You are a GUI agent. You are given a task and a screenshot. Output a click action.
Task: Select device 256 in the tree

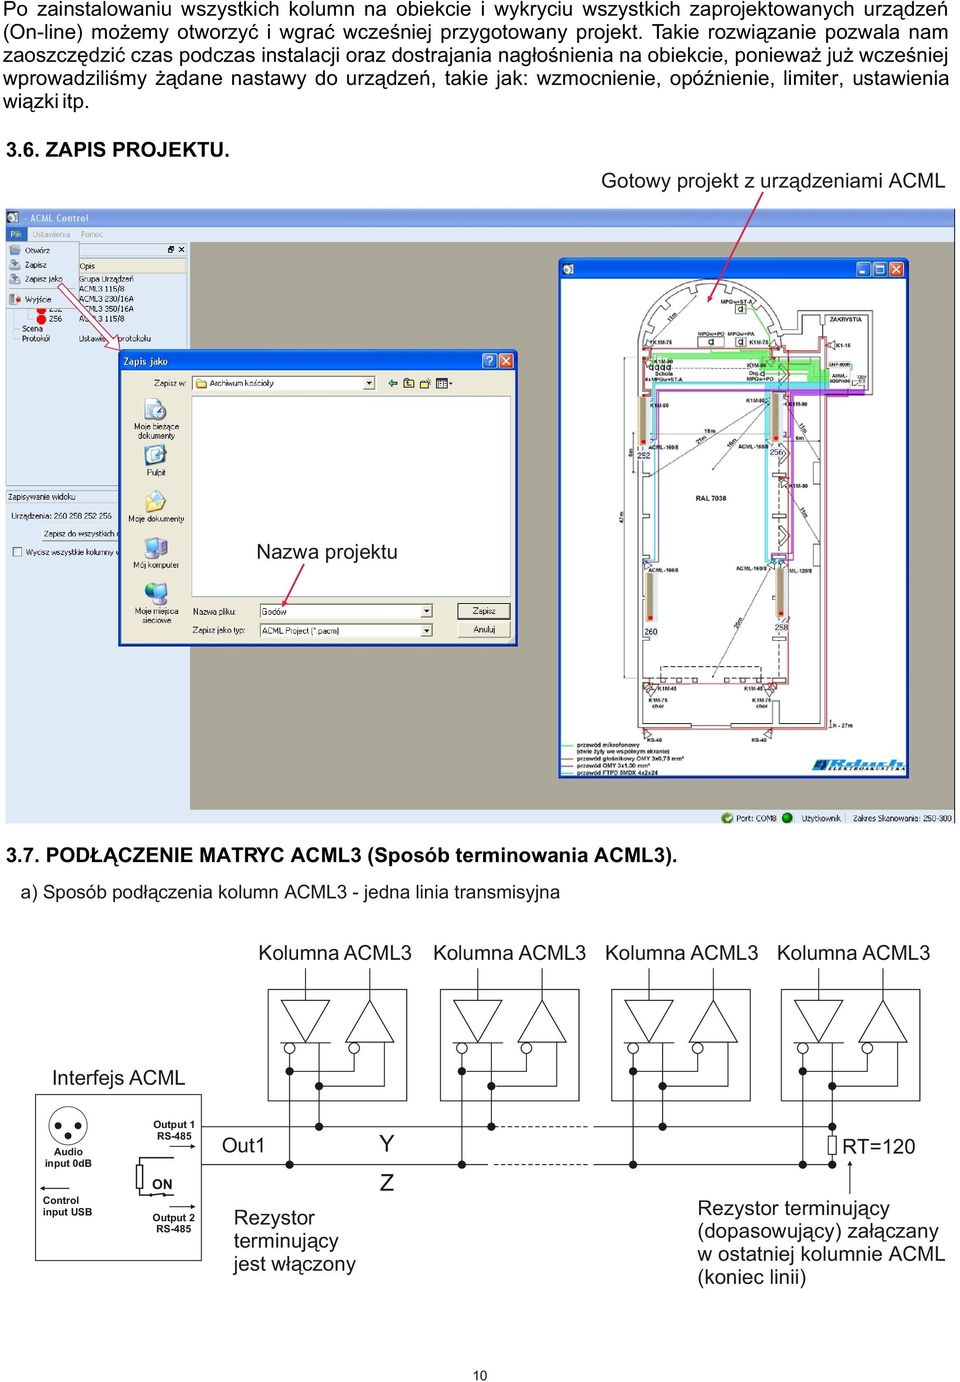click(x=55, y=319)
